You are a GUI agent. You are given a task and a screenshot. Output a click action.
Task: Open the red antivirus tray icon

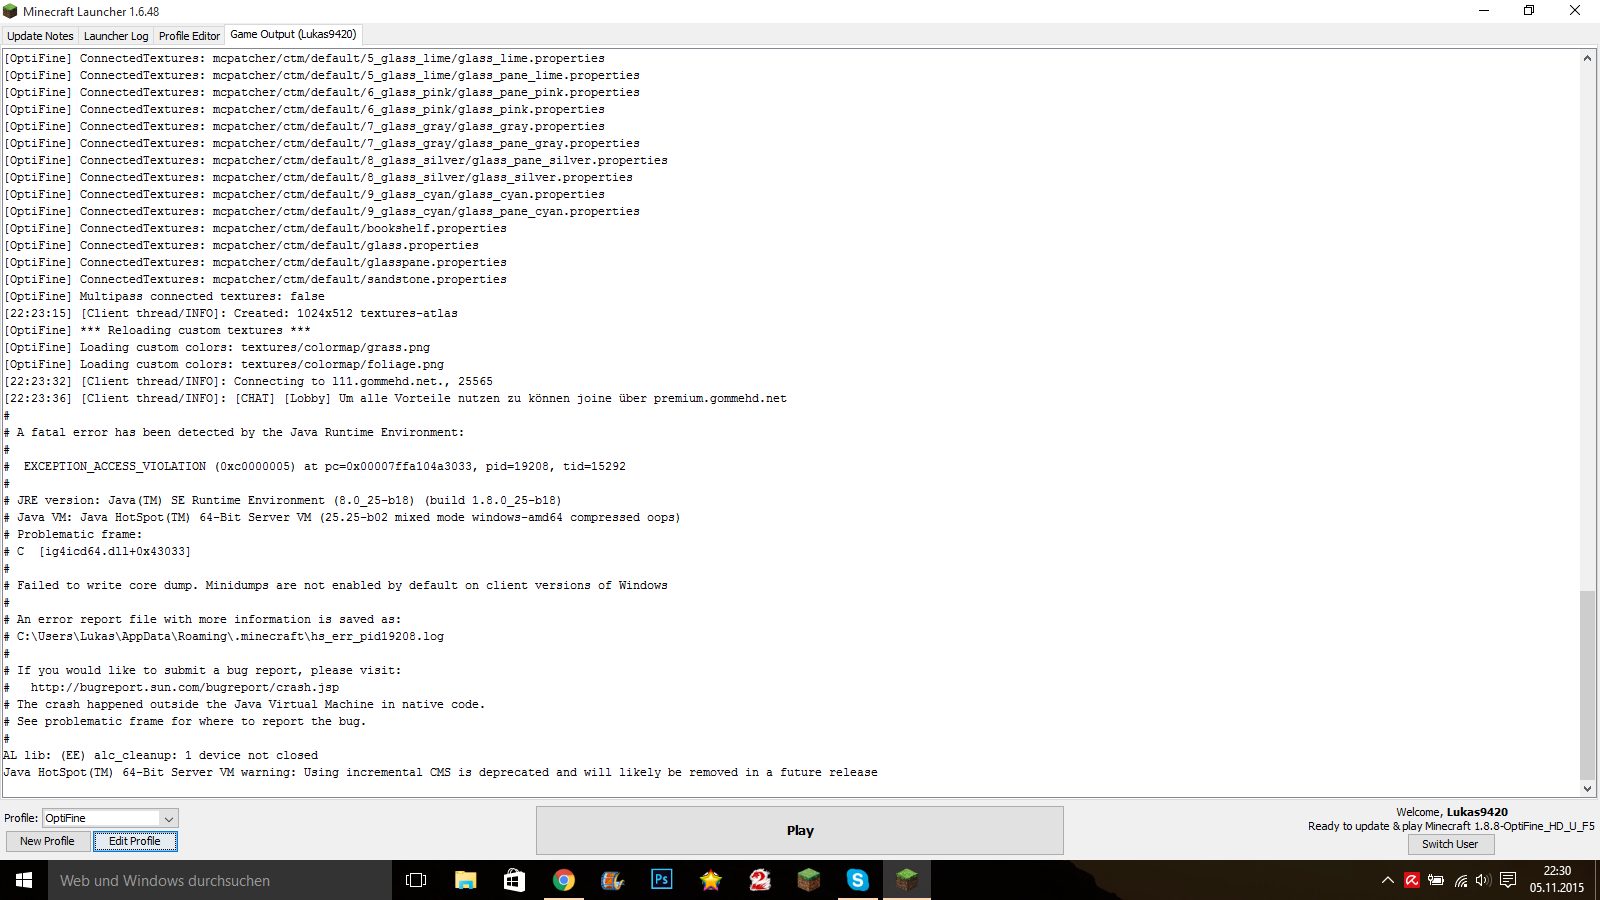point(1411,881)
